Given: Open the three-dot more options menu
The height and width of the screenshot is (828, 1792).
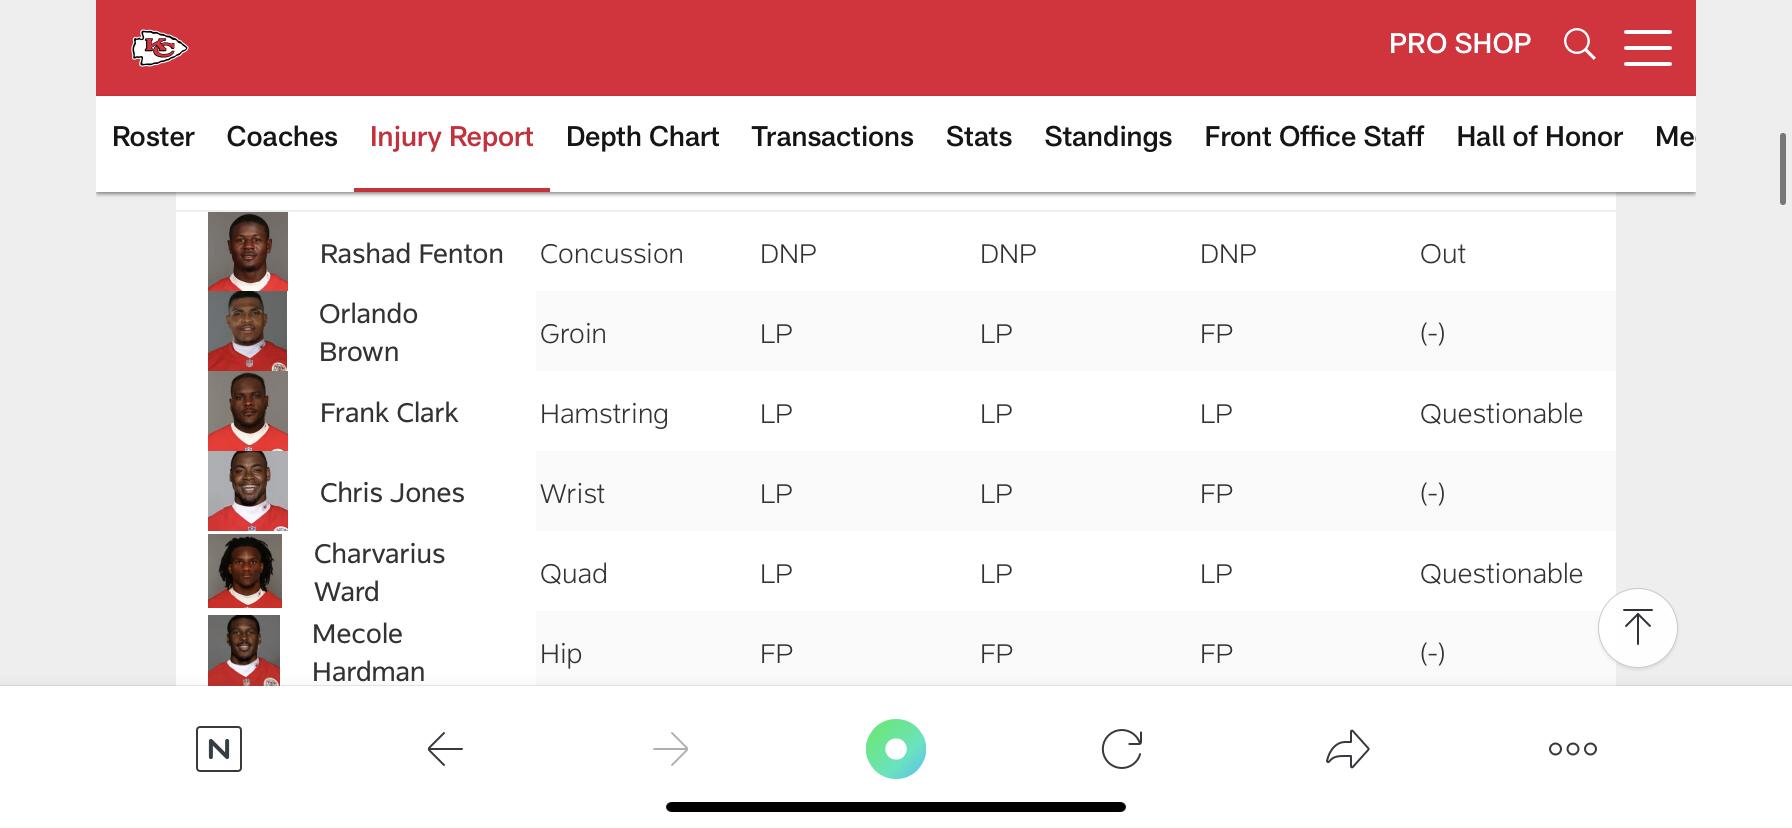Looking at the screenshot, I should (x=1572, y=749).
